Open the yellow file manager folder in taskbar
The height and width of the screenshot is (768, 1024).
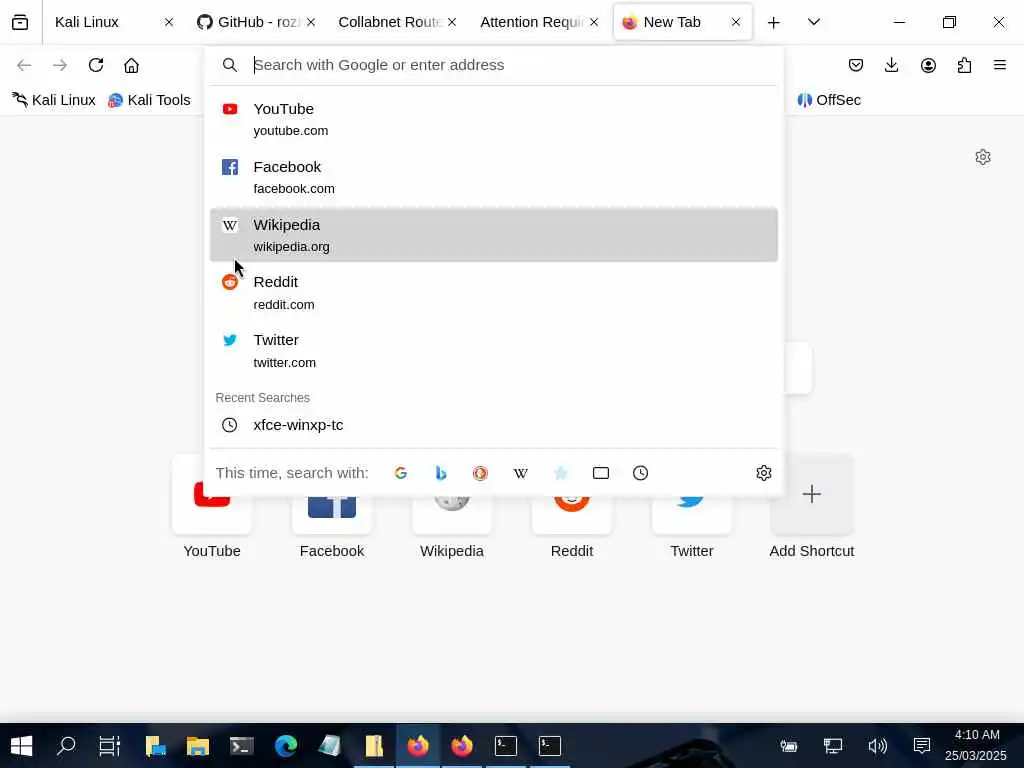pyautogui.click(x=198, y=746)
